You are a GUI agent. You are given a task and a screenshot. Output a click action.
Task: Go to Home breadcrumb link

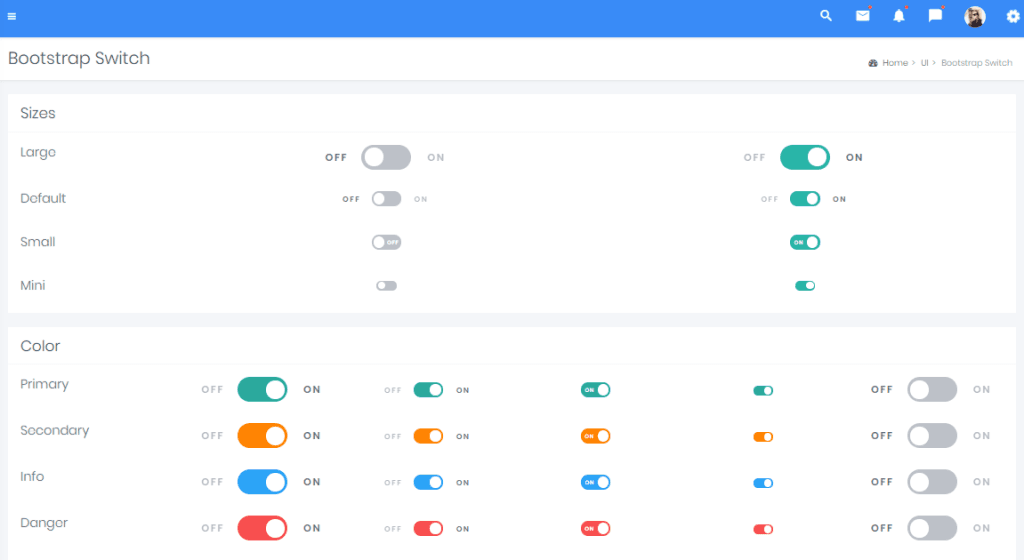(895, 63)
